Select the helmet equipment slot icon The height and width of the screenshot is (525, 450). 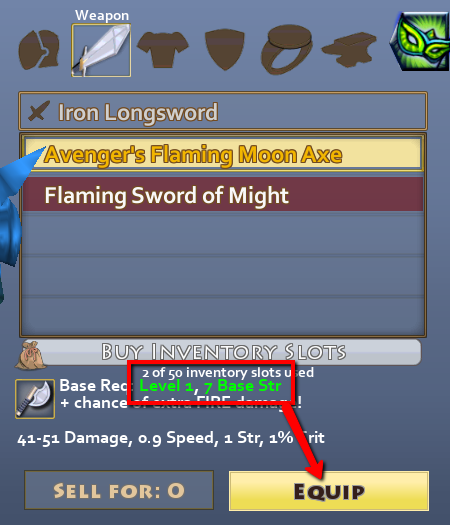tap(39, 50)
